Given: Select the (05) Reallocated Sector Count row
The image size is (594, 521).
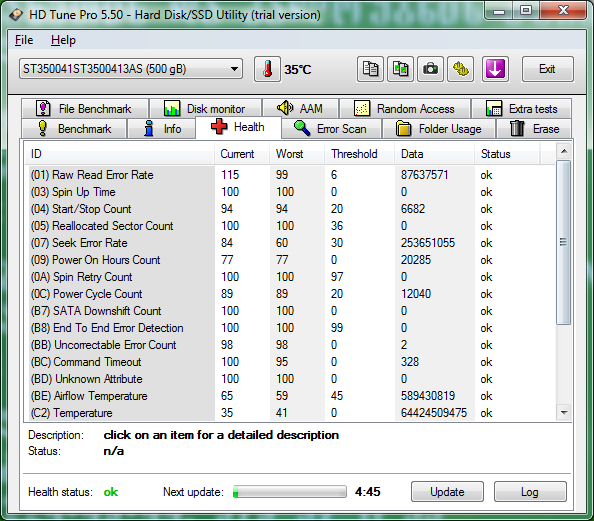Looking at the screenshot, I should click(x=290, y=226).
